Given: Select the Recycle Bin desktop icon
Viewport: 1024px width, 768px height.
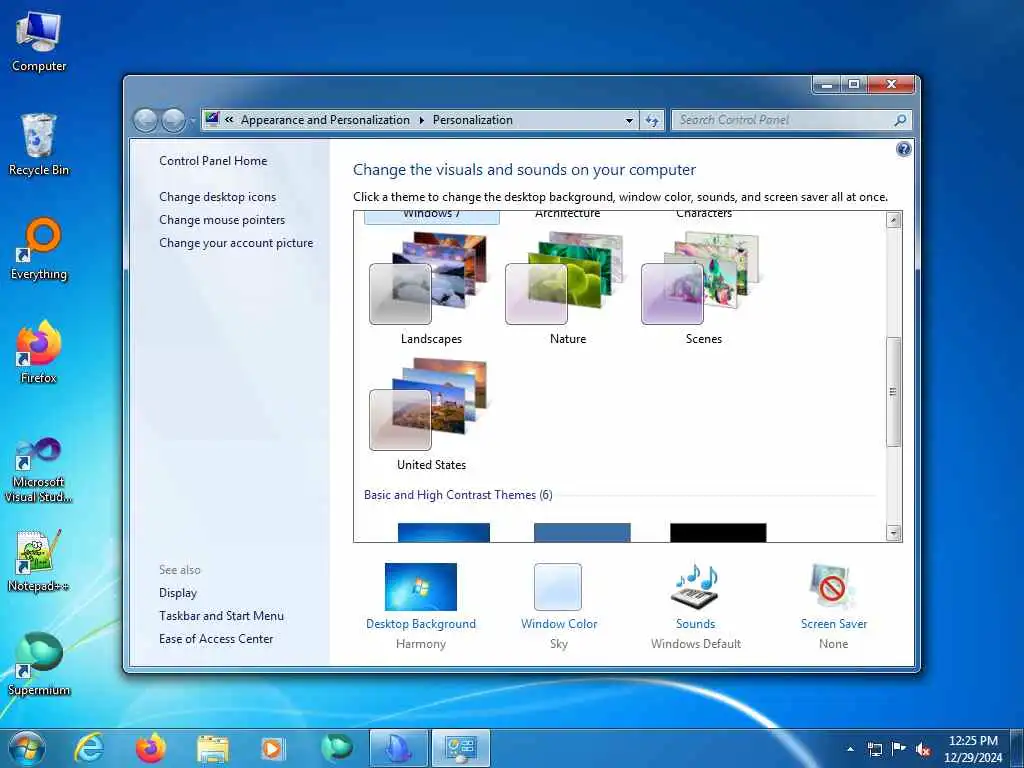Looking at the screenshot, I should pos(39,145).
